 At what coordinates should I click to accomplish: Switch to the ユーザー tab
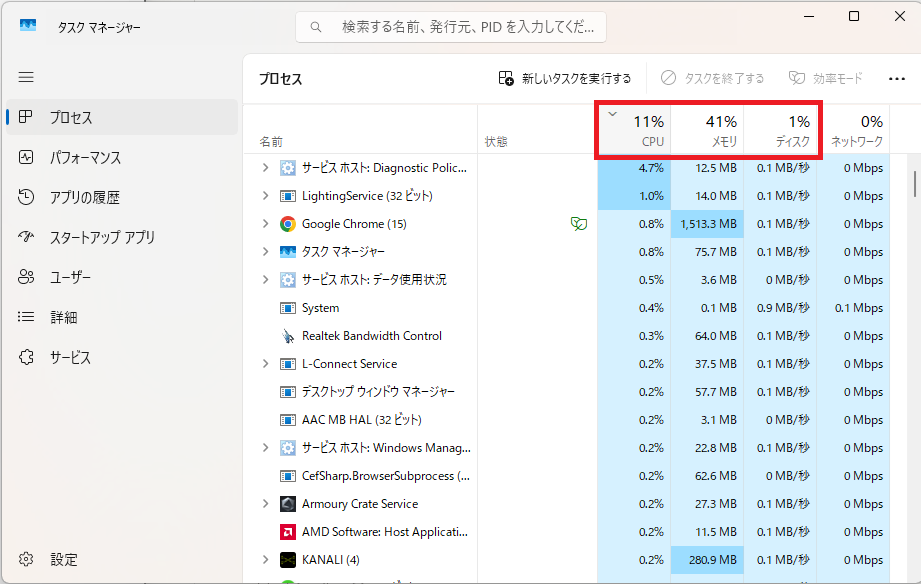point(122,277)
